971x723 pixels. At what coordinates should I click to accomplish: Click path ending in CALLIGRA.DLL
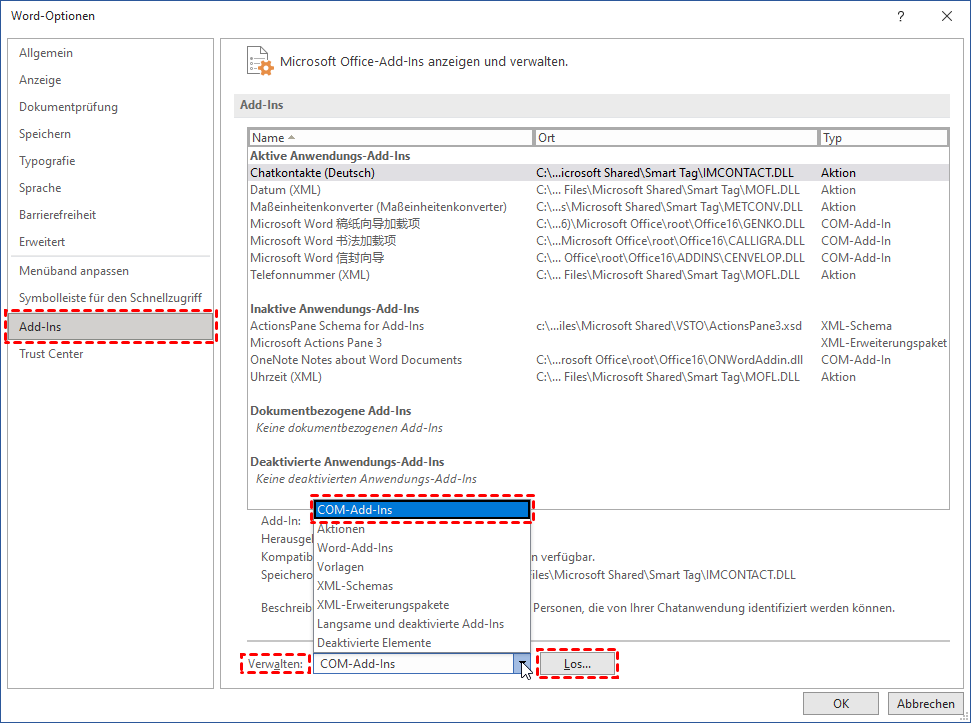click(x=670, y=241)
